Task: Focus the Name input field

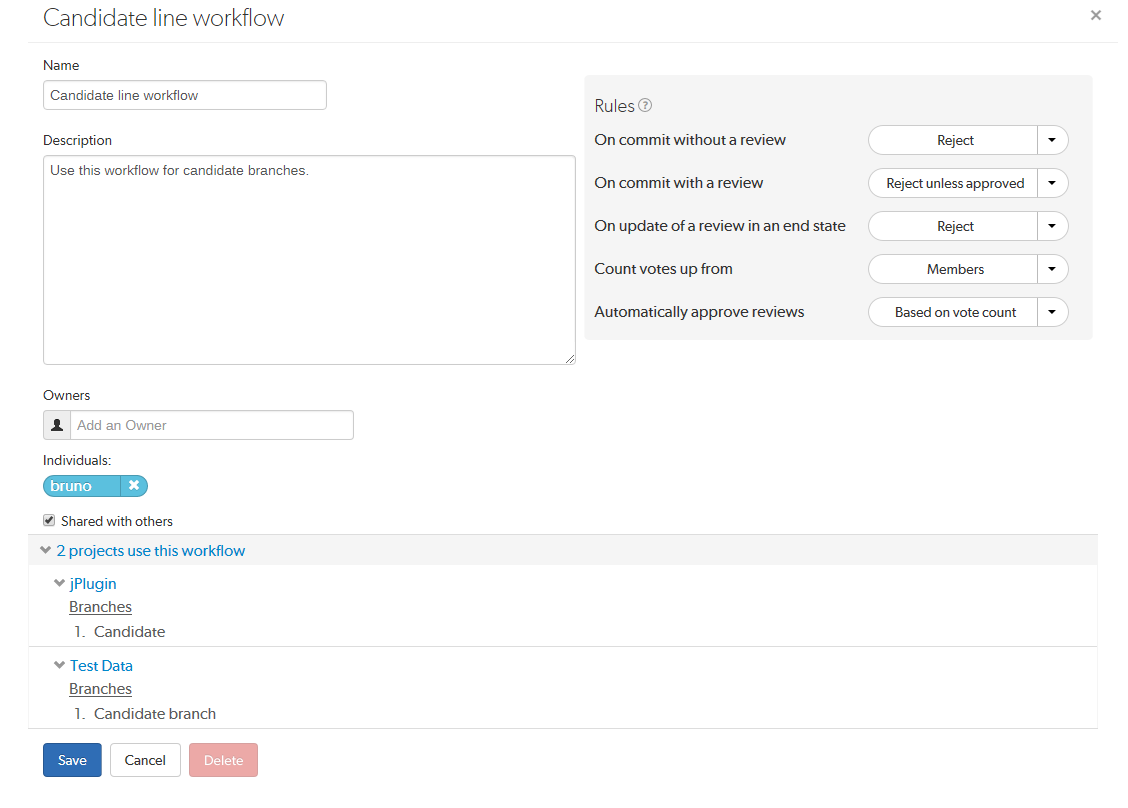Action: (x=185, y=95)
